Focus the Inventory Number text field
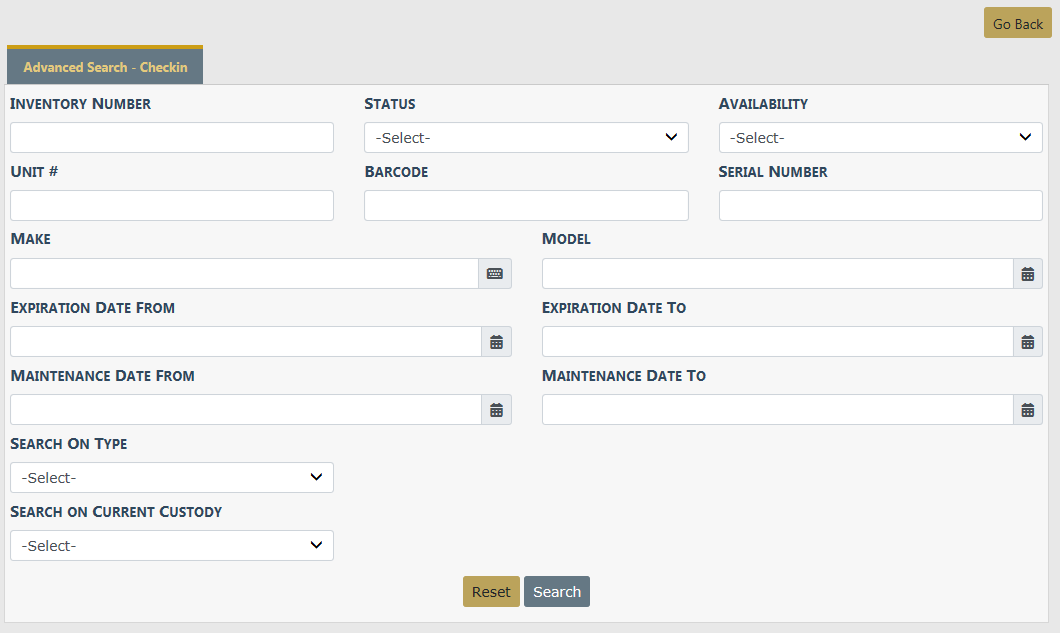This screenshot has height=633, width=1060. coord(172,138)
